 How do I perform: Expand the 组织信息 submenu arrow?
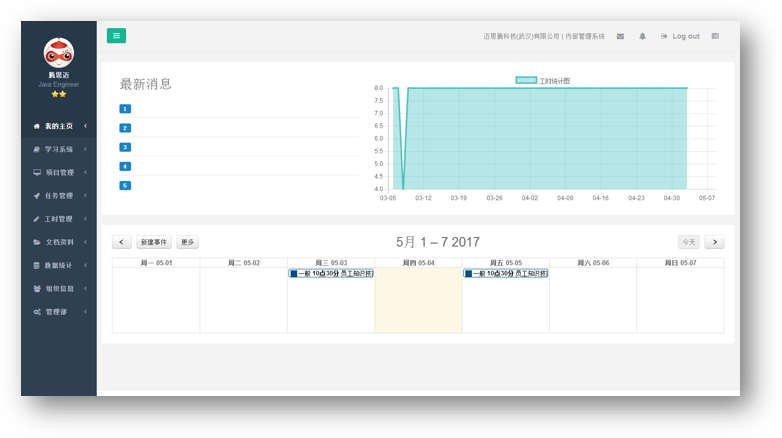pos(86,288)
